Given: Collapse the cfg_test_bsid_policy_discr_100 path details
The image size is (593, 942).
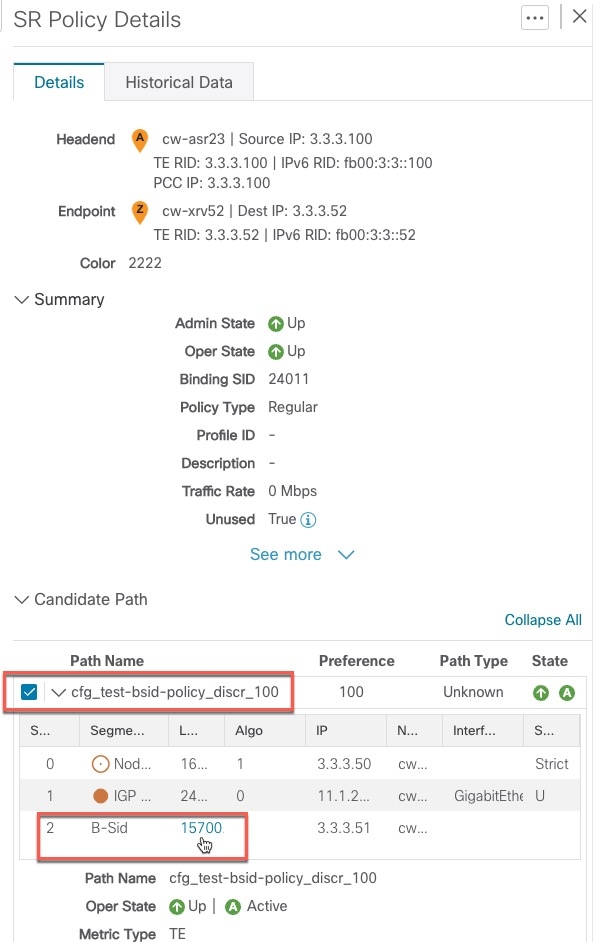Looking at the screenshot, I should (x=58, y=692).
